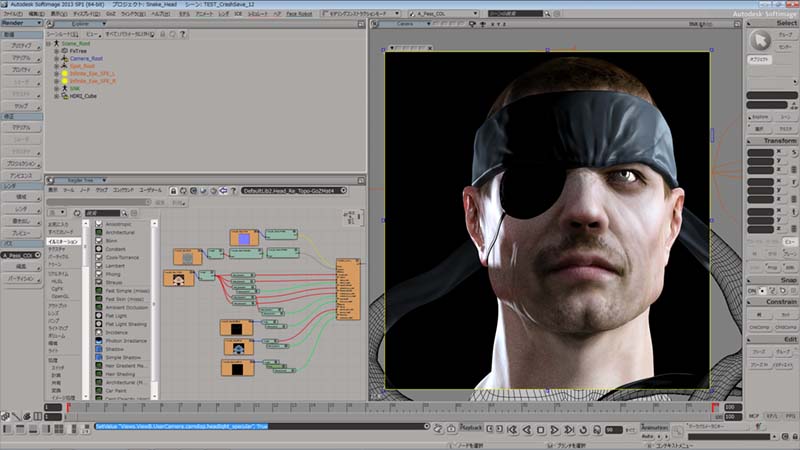Click the magnifier icon in top search box
The height and width of the screenshot is (450, 800).
(547, 14)
